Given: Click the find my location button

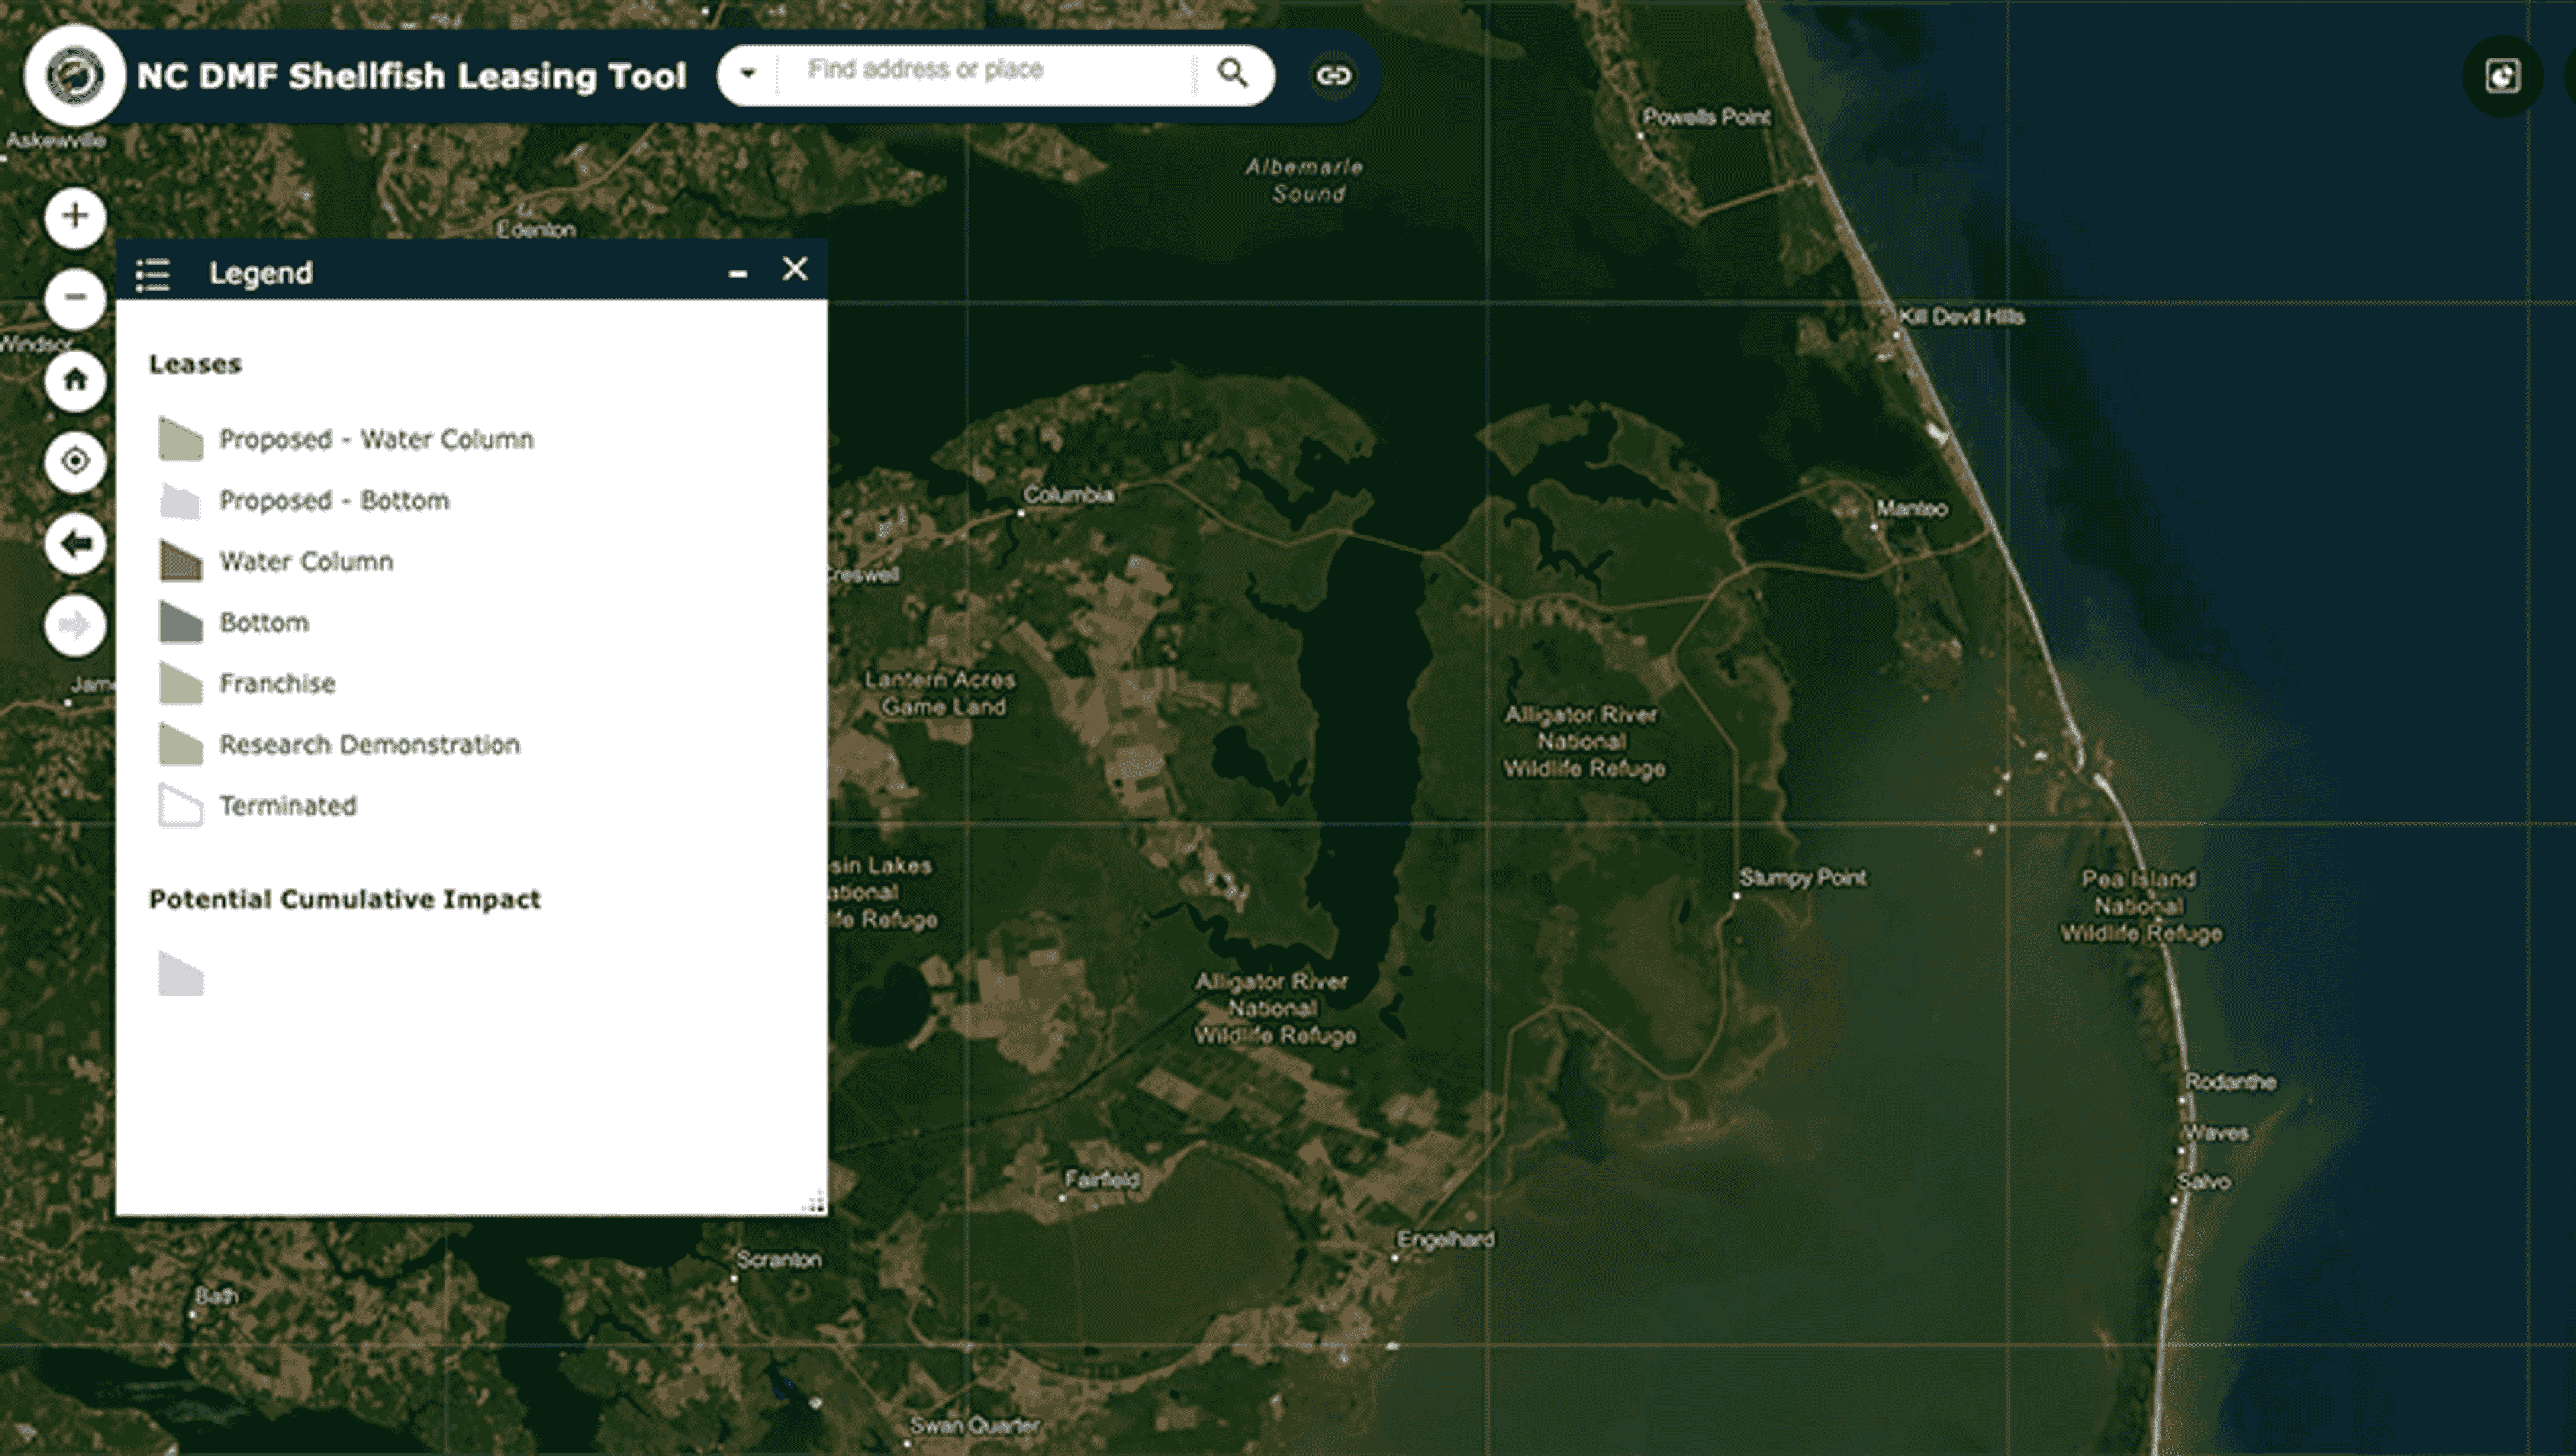Looking at the screenshot, I should point(75,461).
